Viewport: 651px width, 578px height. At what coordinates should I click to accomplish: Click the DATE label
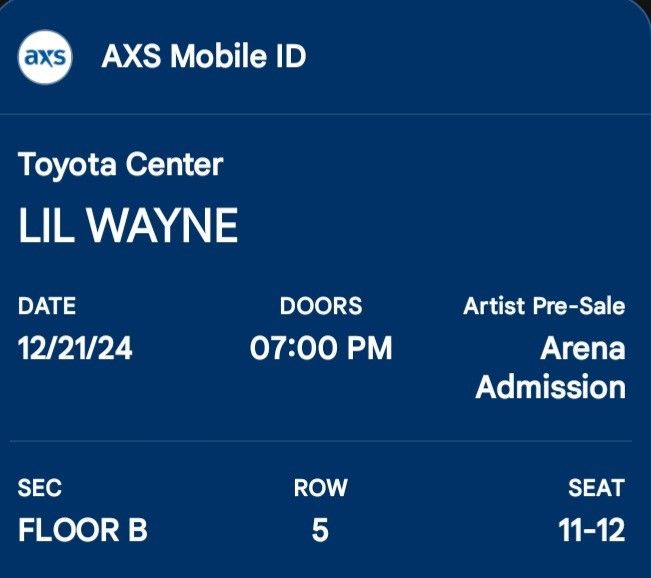(x=46, y=307)
